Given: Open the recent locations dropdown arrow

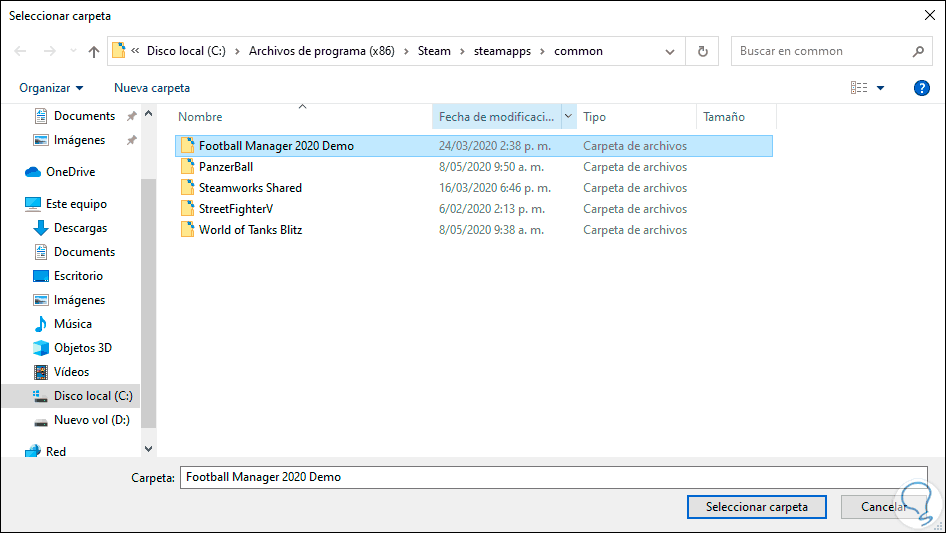Looking at the screenshot, I should pos(73,51).
